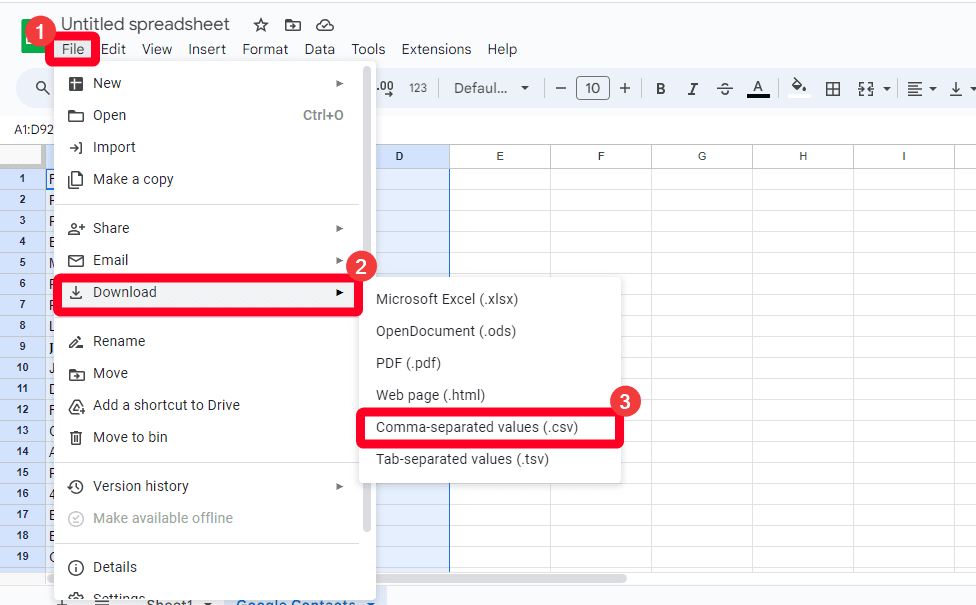Toggle strikethrough formatting
Viewport: 976px width, 605px height.
pos(725,89)
